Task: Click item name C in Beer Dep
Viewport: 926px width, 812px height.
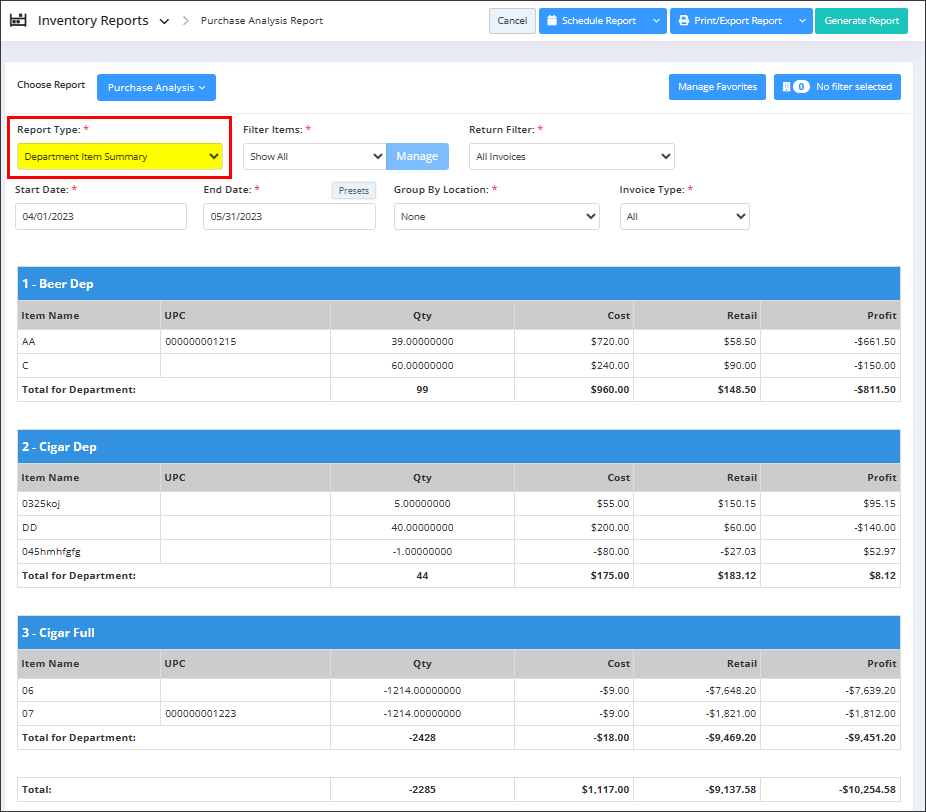Action: (x=25, y=366)
